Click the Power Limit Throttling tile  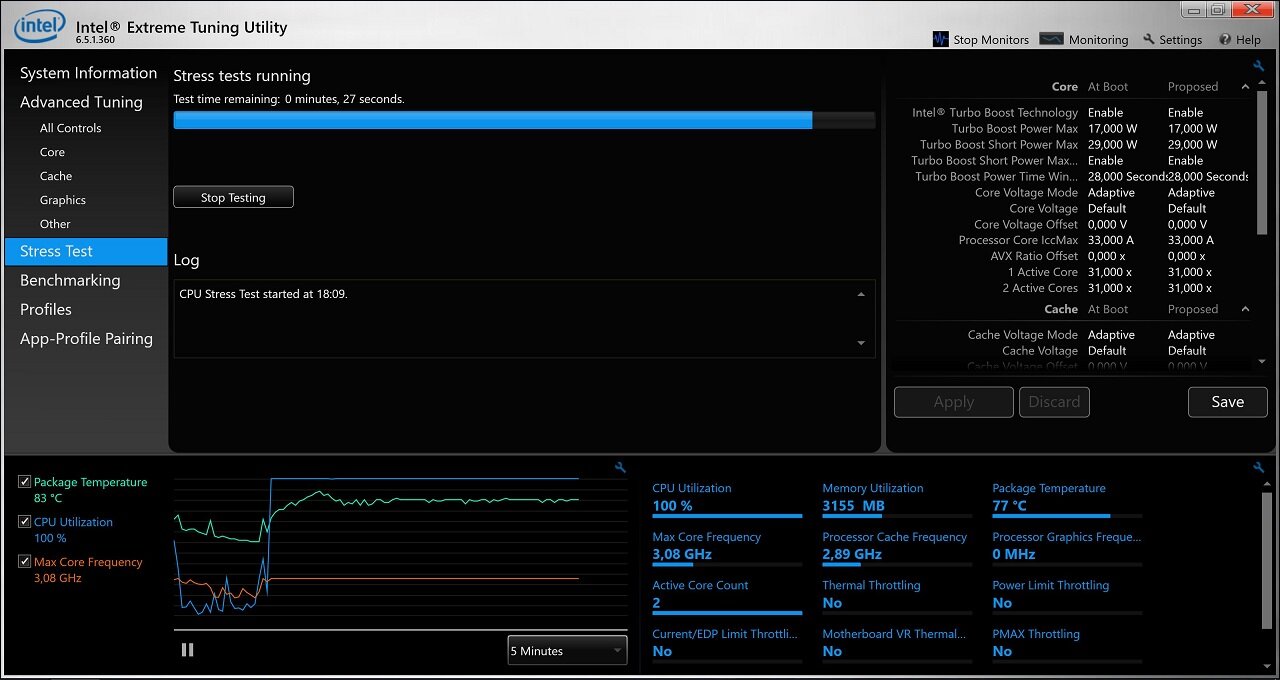(1067, 595)
